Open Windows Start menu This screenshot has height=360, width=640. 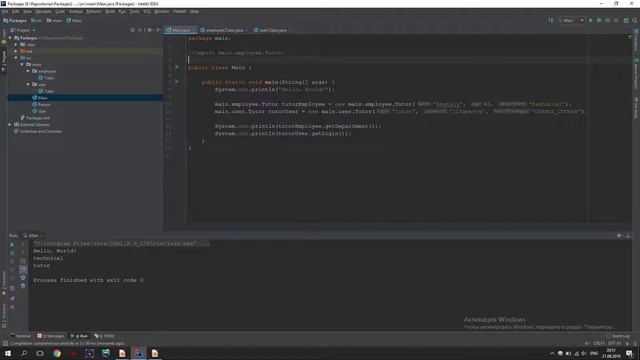click(x=8, y=353)
